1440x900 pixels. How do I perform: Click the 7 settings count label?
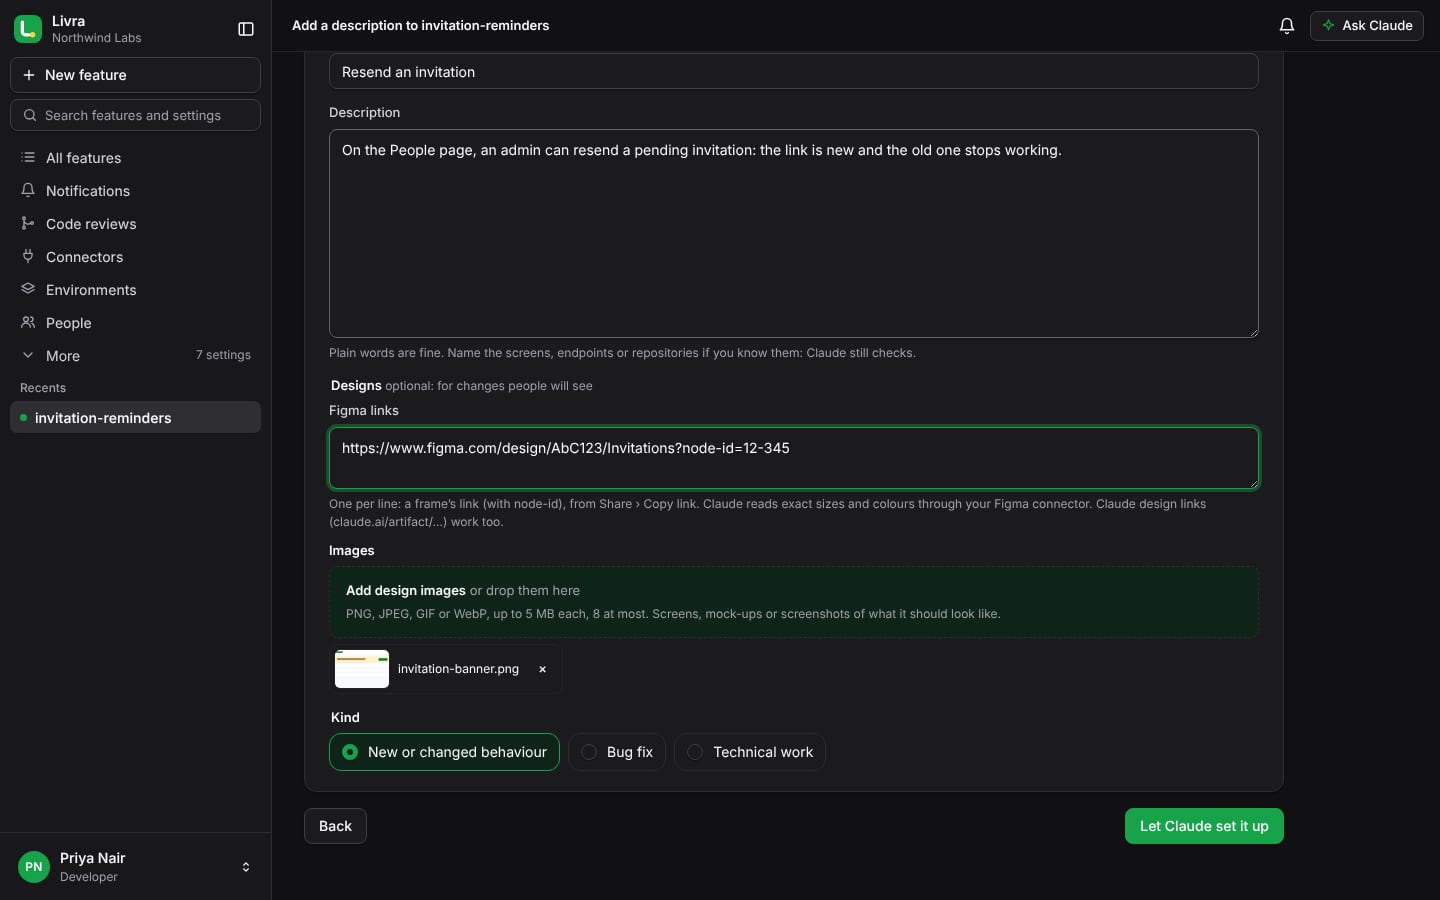223,355
